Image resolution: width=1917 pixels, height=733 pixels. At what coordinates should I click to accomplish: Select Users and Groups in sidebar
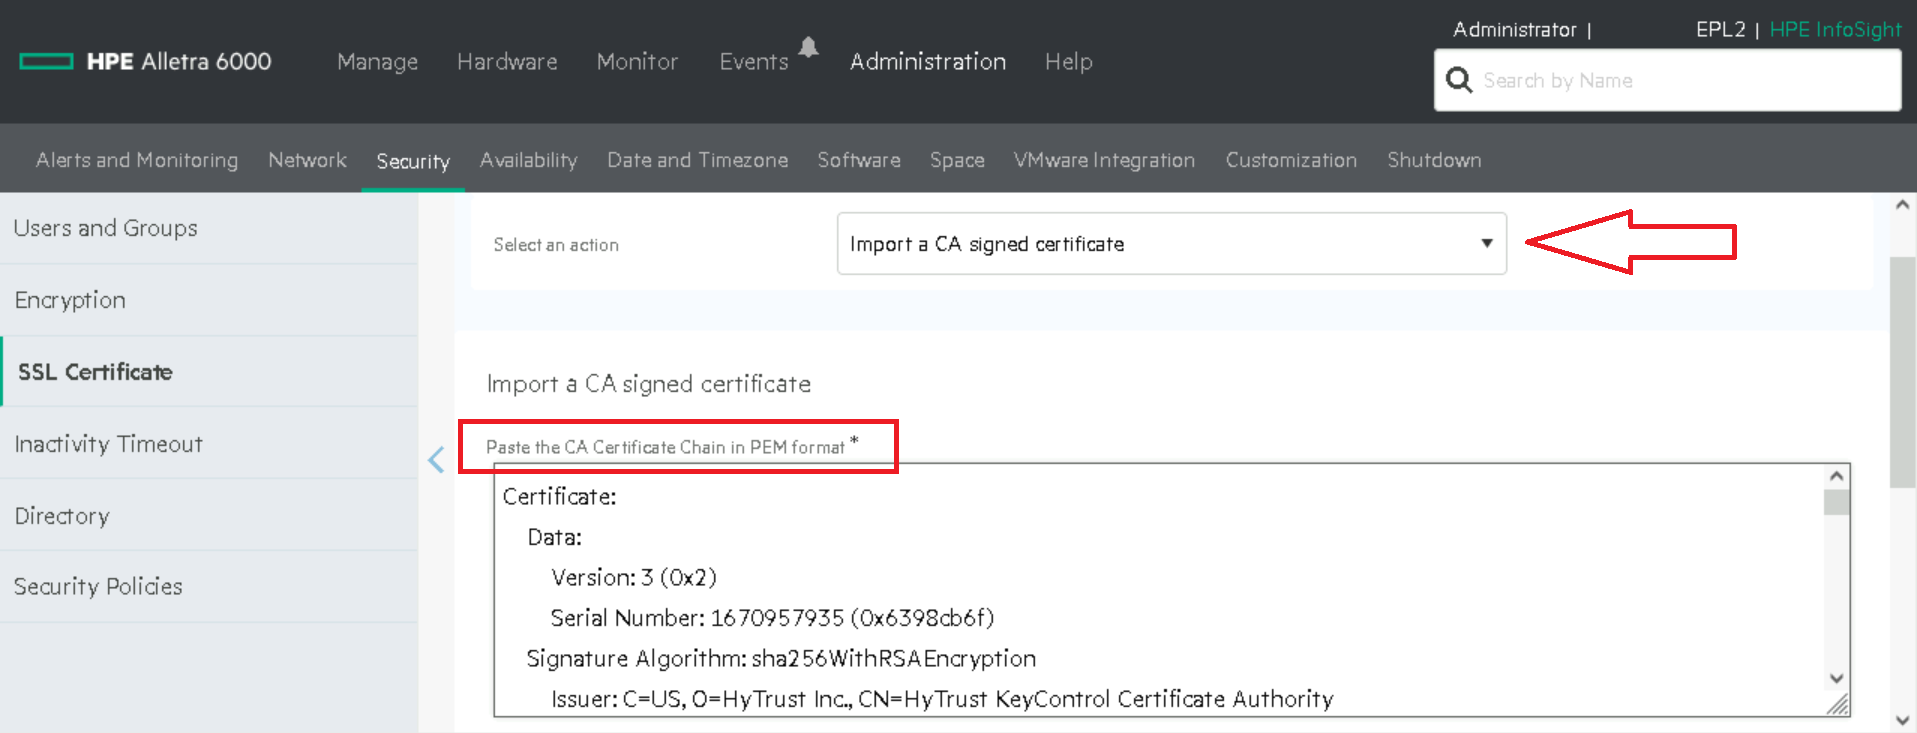[209, 228]
